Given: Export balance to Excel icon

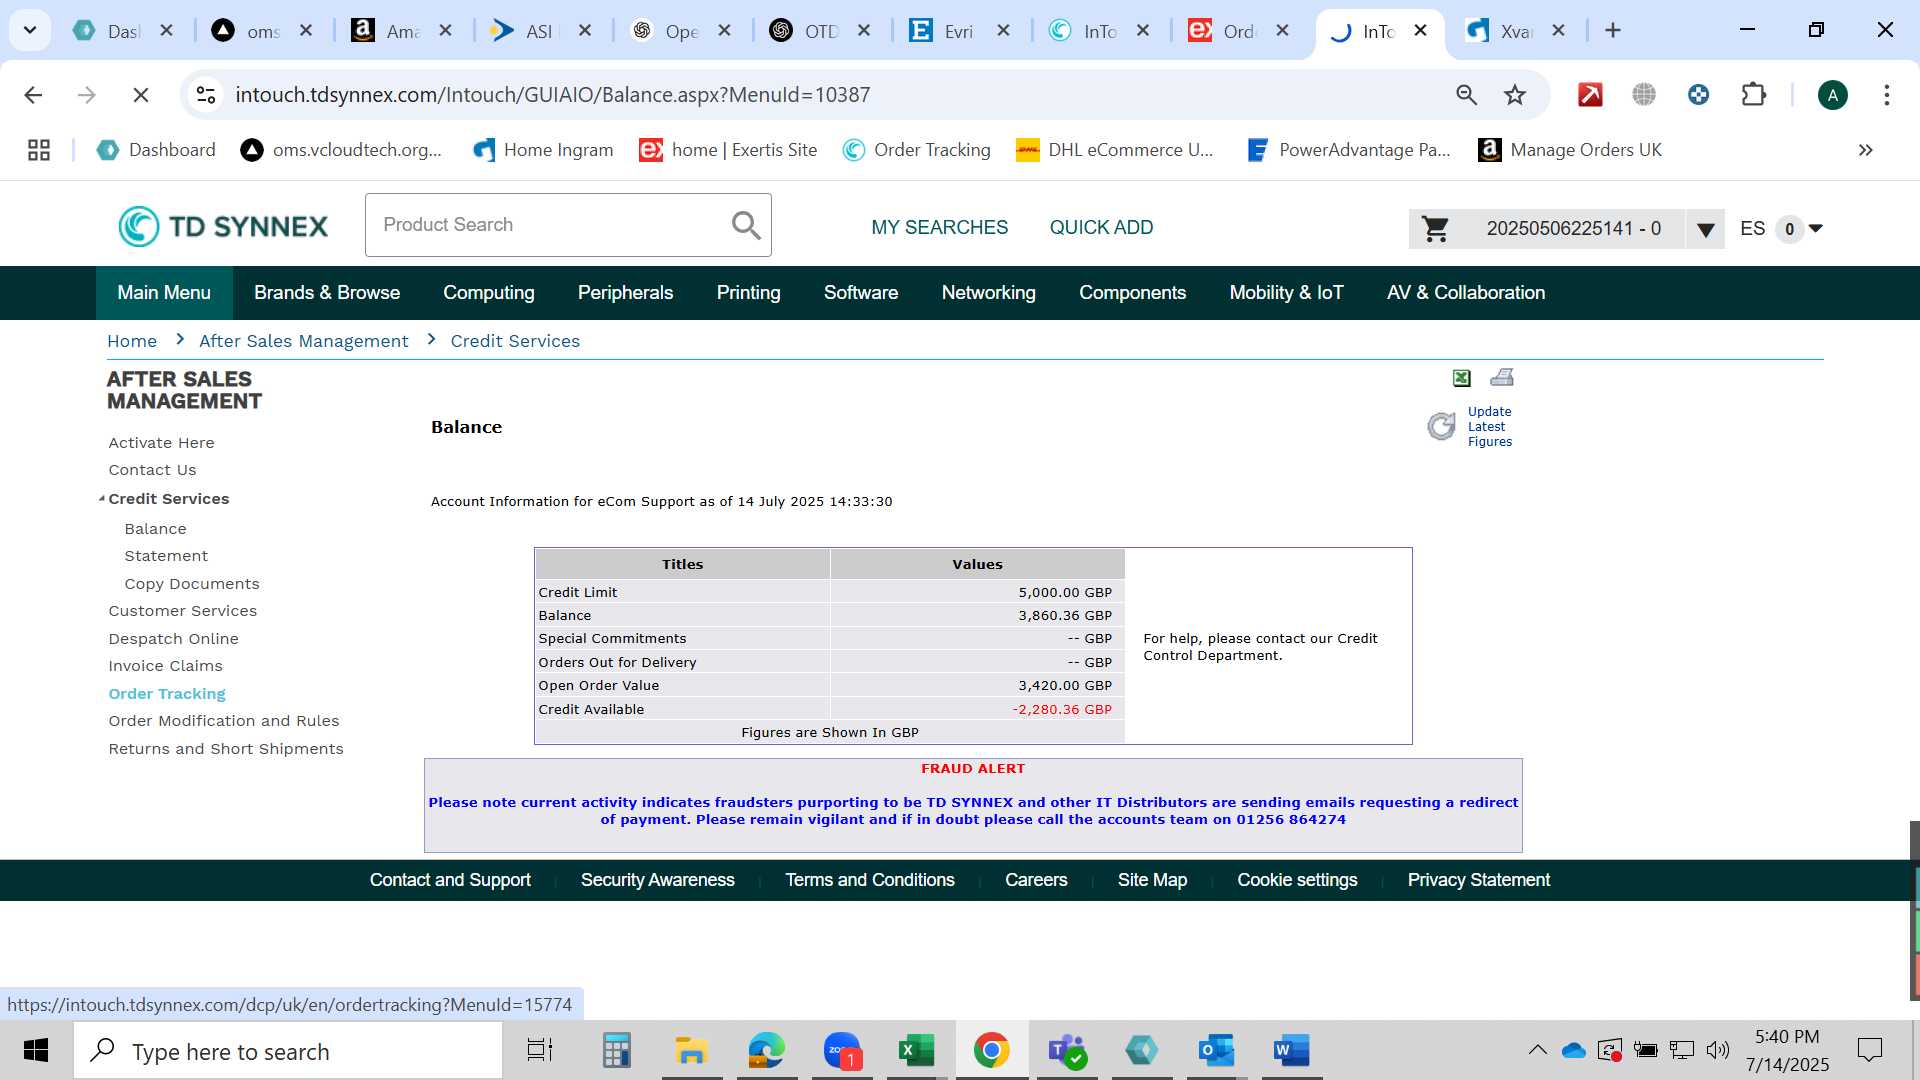Looking at the screenshot, I should (1461, 378).
